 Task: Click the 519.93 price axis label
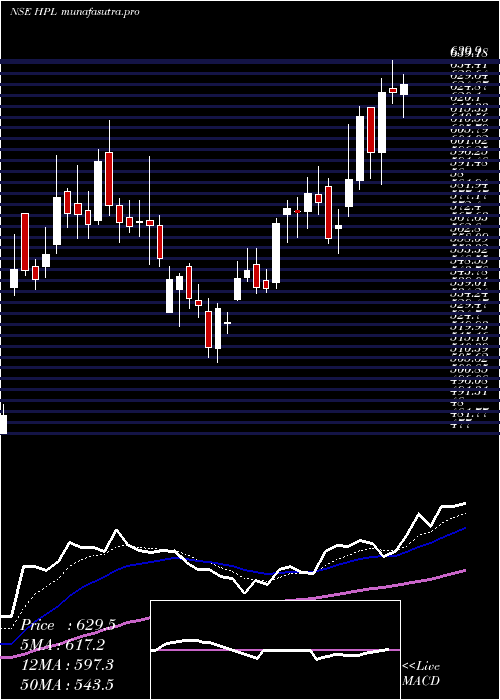point(469,327)
